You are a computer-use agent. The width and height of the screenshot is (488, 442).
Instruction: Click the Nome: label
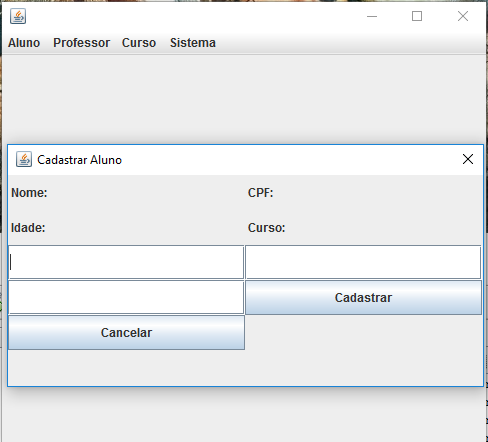pos(29,193)
